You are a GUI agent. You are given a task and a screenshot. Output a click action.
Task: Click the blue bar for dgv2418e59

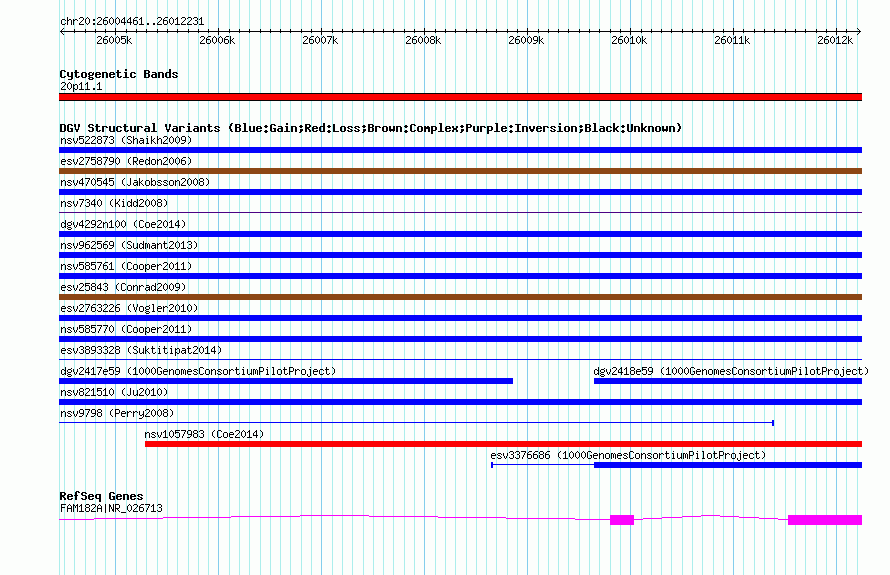click(x=728, y=381)
